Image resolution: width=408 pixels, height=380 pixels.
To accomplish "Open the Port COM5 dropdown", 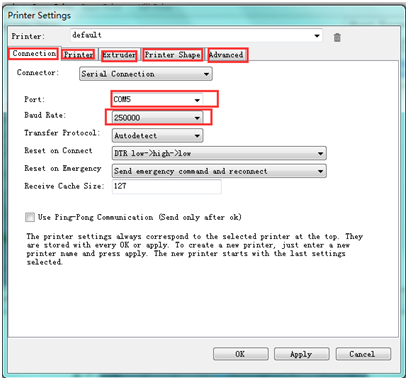I will pyautogui.click(x=157, y=99).
